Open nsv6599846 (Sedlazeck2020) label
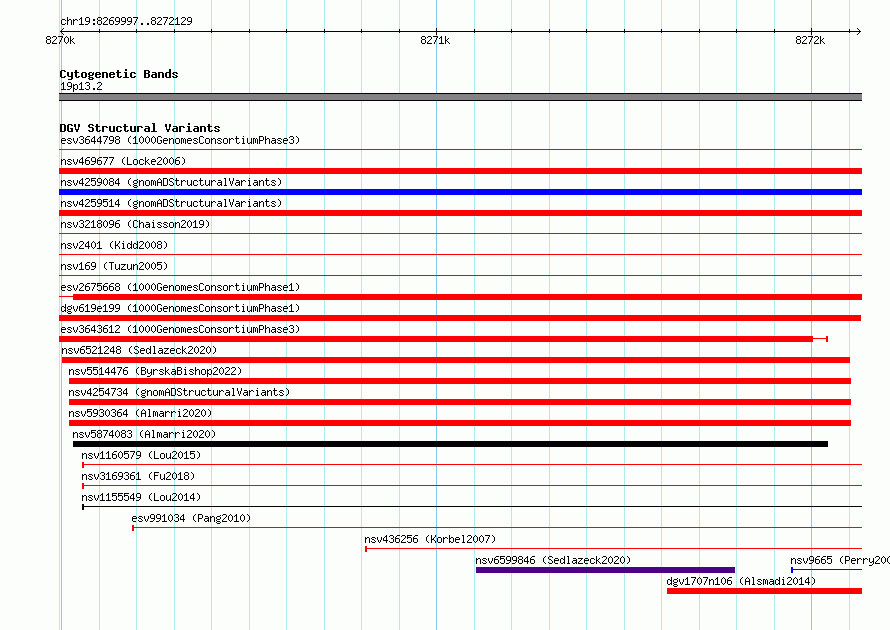890x630 pixels. pyautogui.click(x=553, y=560)
